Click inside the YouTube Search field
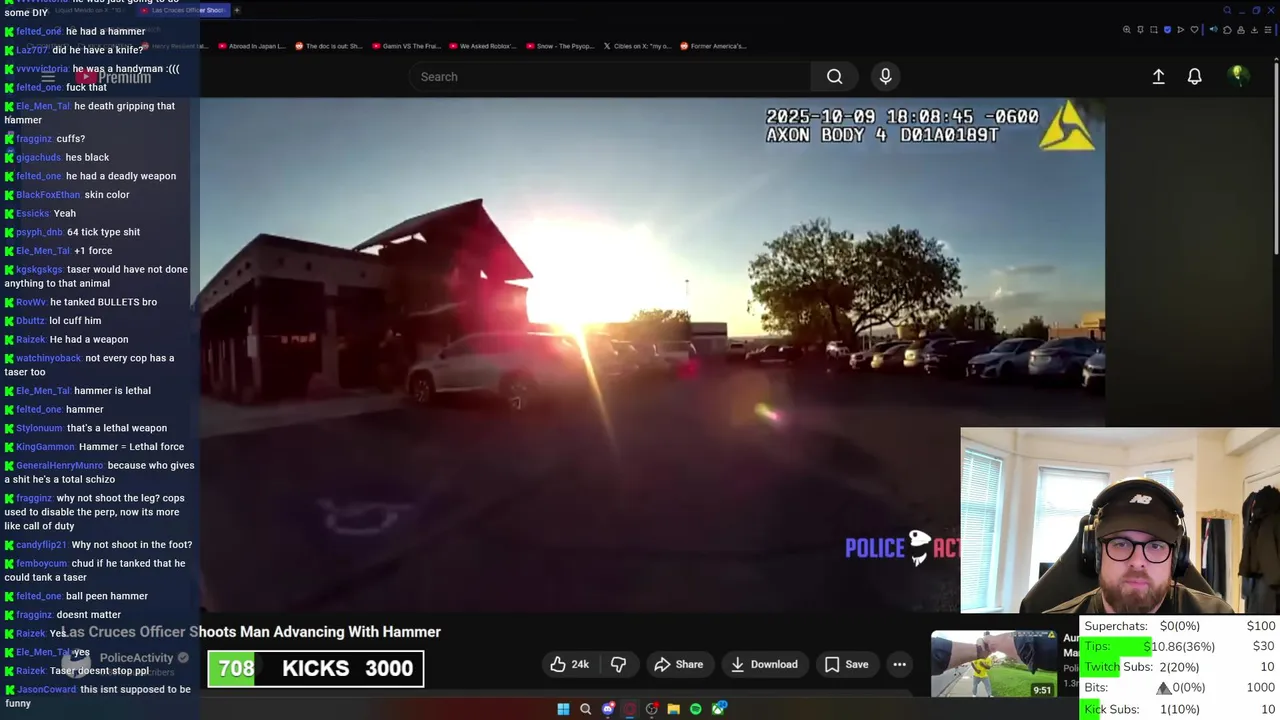 pyautogui.click(x=610, y=76)
